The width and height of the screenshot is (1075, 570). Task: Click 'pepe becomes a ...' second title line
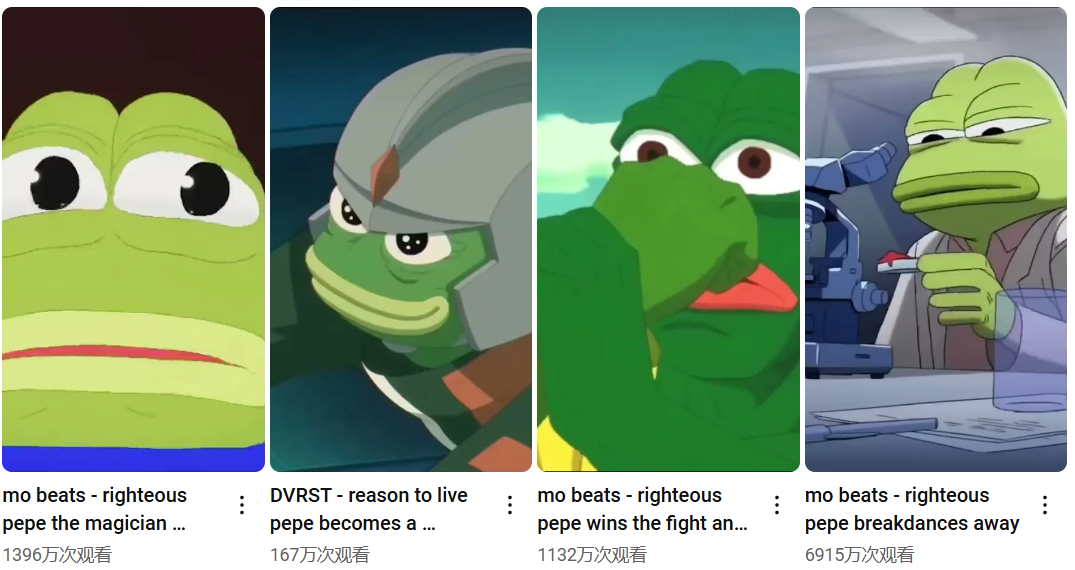tap(353, 523)
